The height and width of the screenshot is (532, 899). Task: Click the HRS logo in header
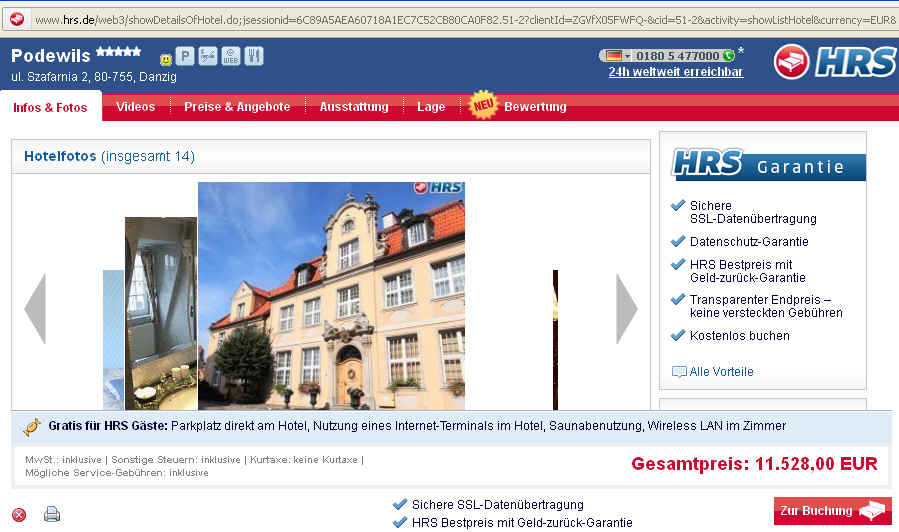(x=835, y=62)
